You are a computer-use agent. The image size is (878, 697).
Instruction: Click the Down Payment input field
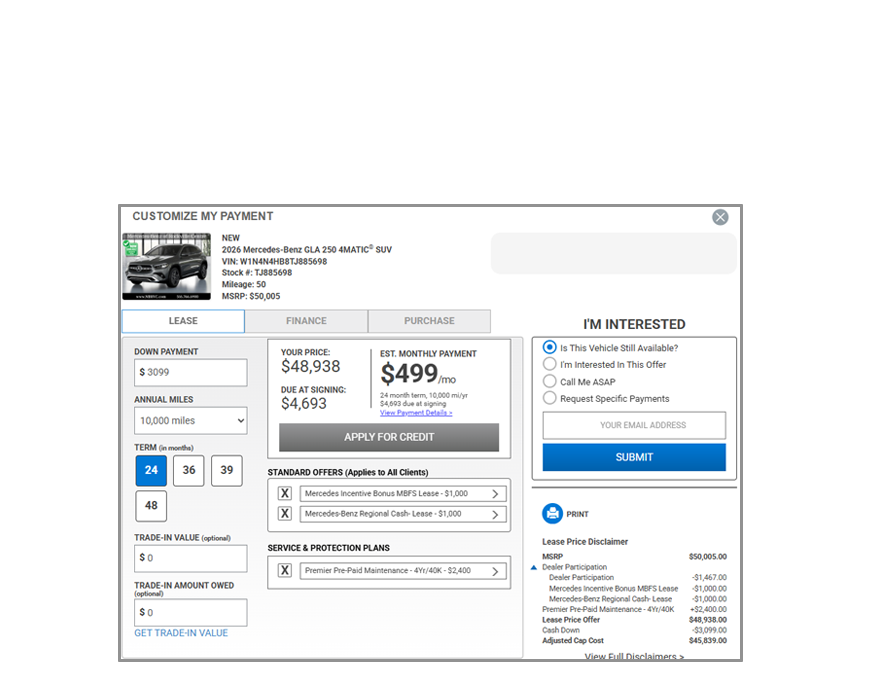click(x=190, y=372)
